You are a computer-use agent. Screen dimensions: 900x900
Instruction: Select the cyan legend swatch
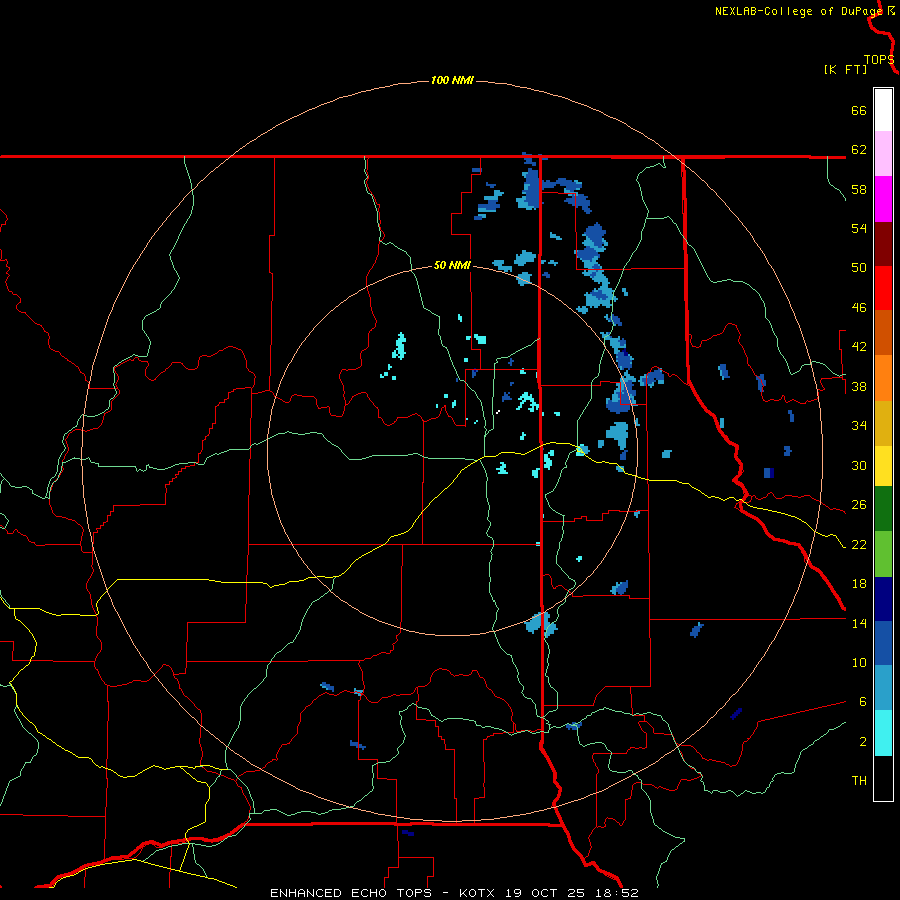(883, 733)
